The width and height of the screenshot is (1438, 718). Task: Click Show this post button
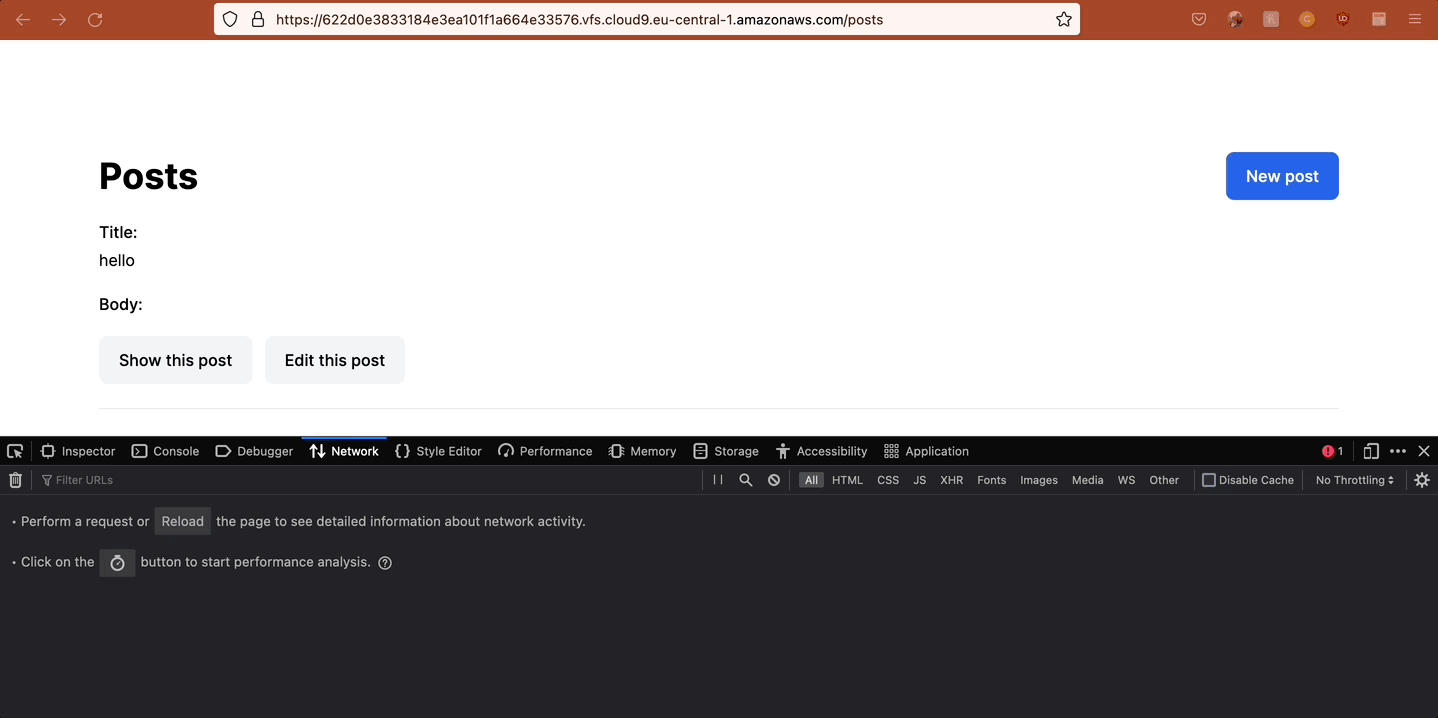coord(175,360)
